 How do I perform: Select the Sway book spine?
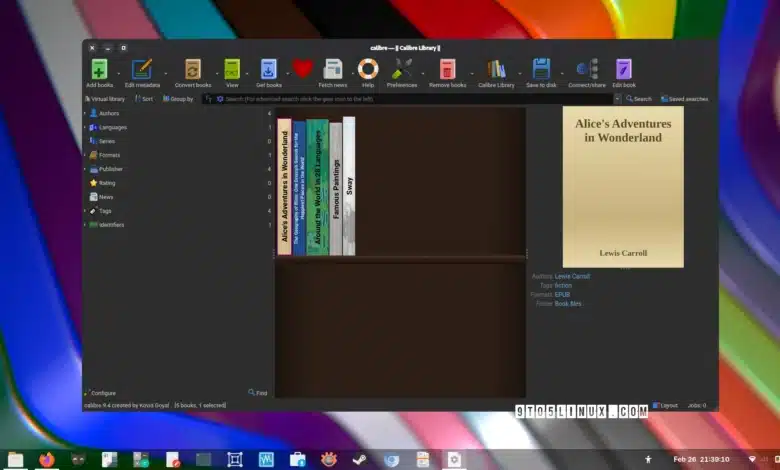(349, 186)
